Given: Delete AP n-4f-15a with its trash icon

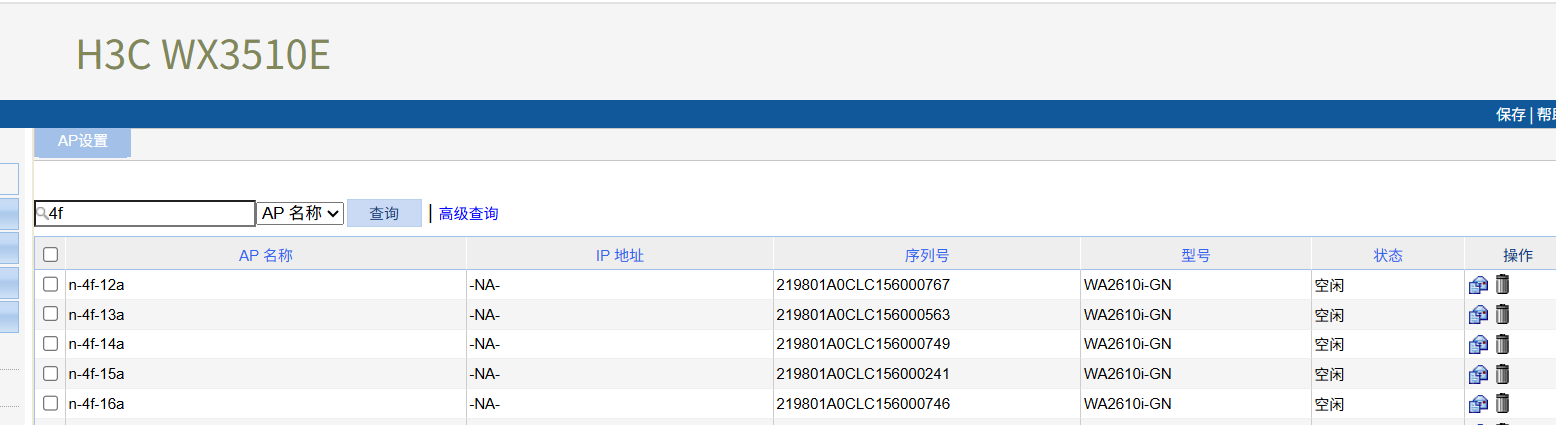Looking at the screenshot, I should click(1502, 374).
